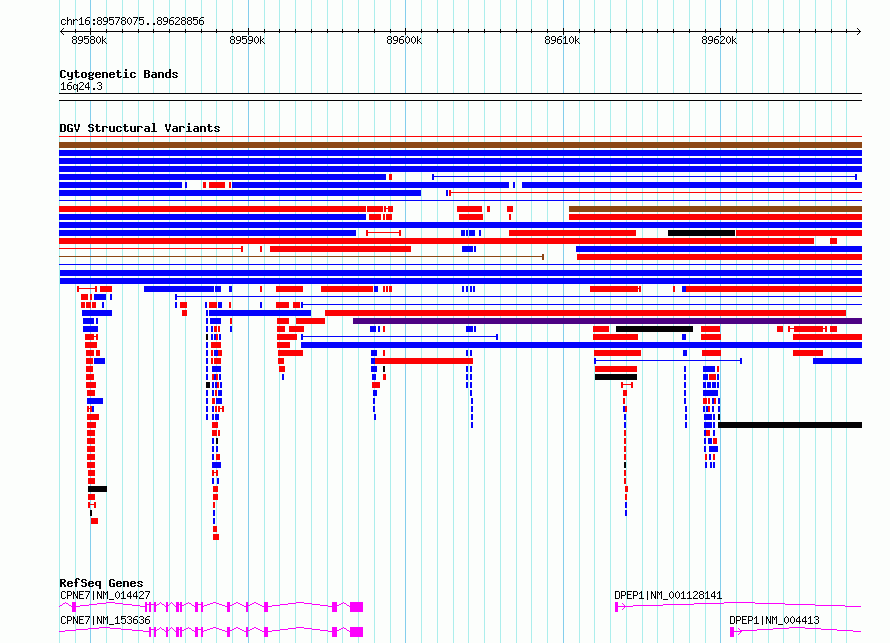Open the DPEP1|NM_004413 gene label
The height and width of the screenshot is (643, 890).
[x=774, y=620]
